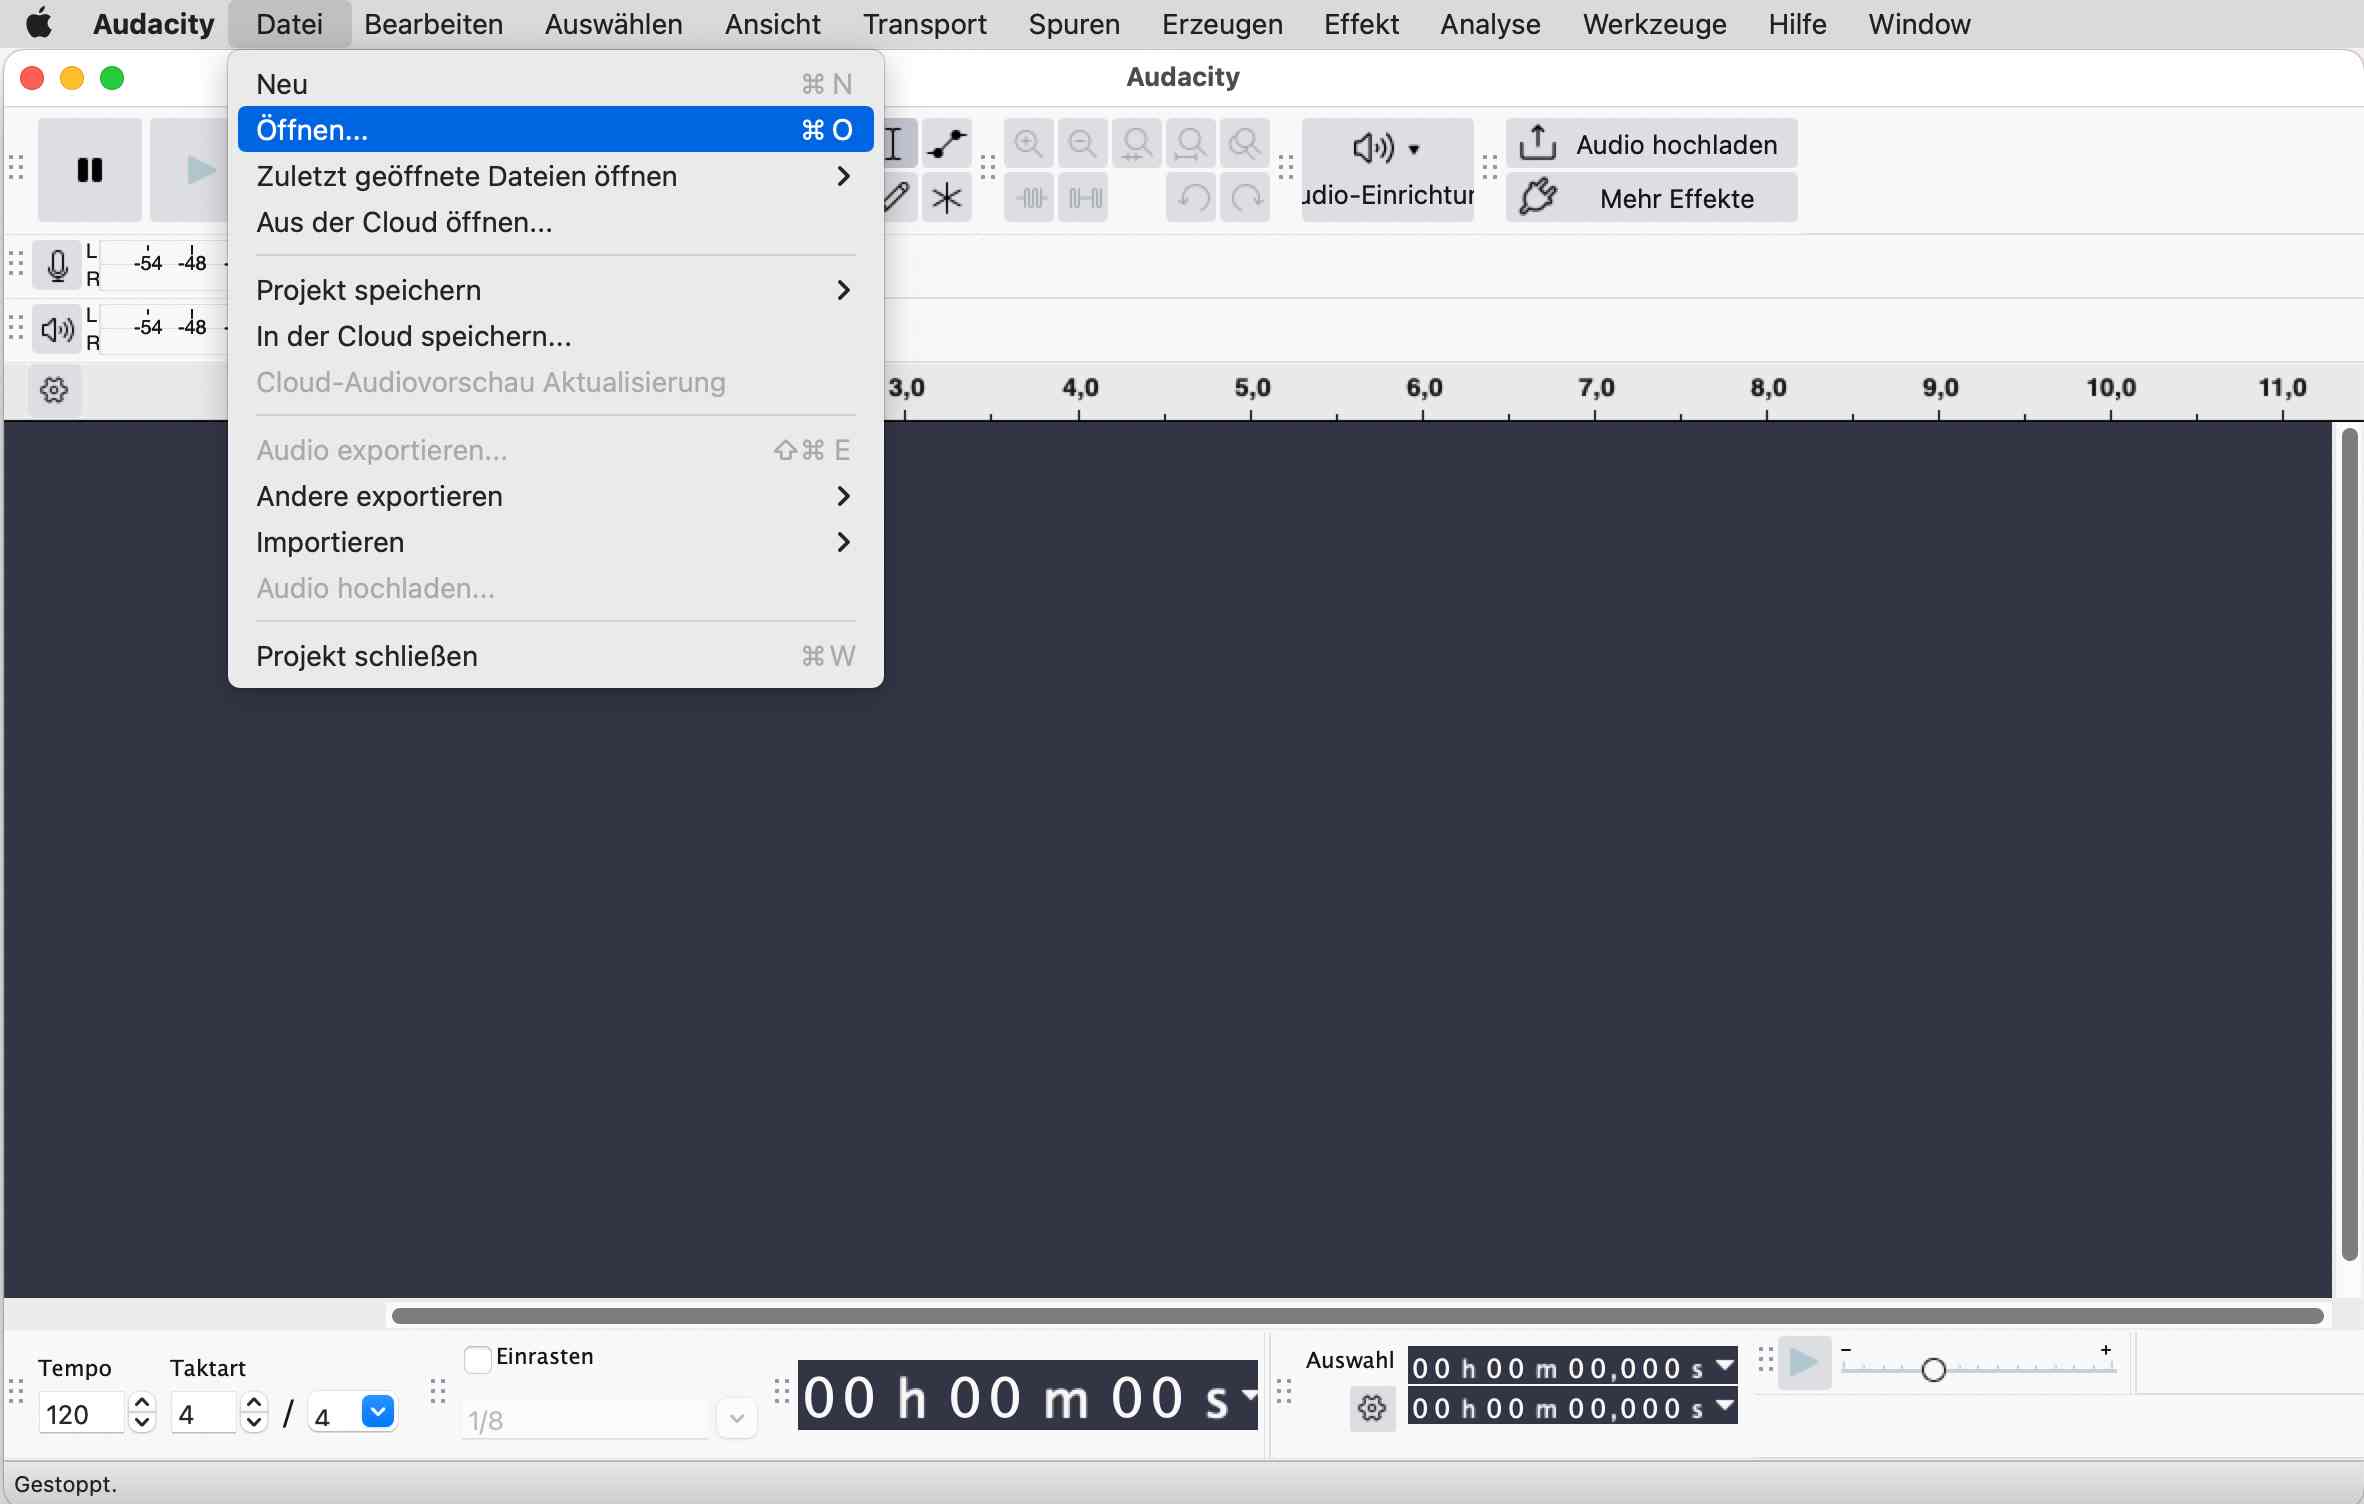Viewport: 2364px width, 1504px height.
Task: Click the Mehr Effekte button
Action: pyautogui.click(x=1652, y=198)
